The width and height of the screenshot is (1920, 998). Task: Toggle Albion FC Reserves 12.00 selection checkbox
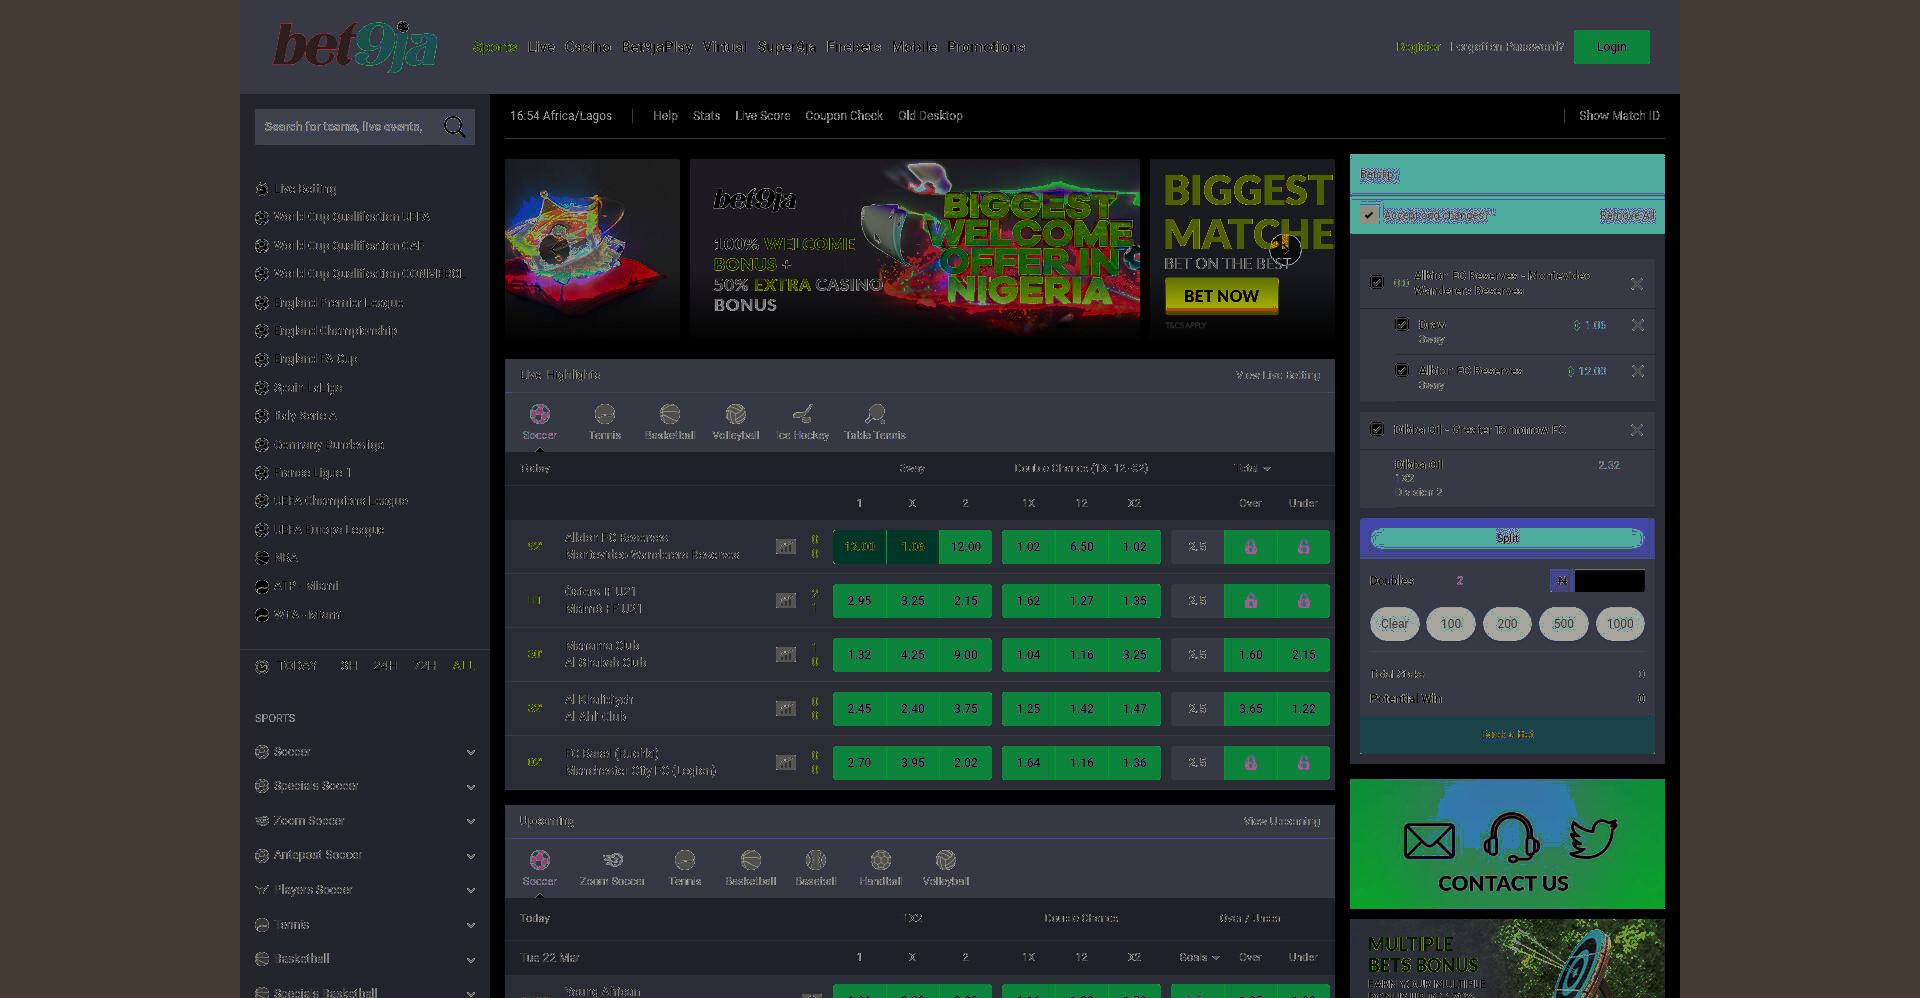pos(1401,370)
